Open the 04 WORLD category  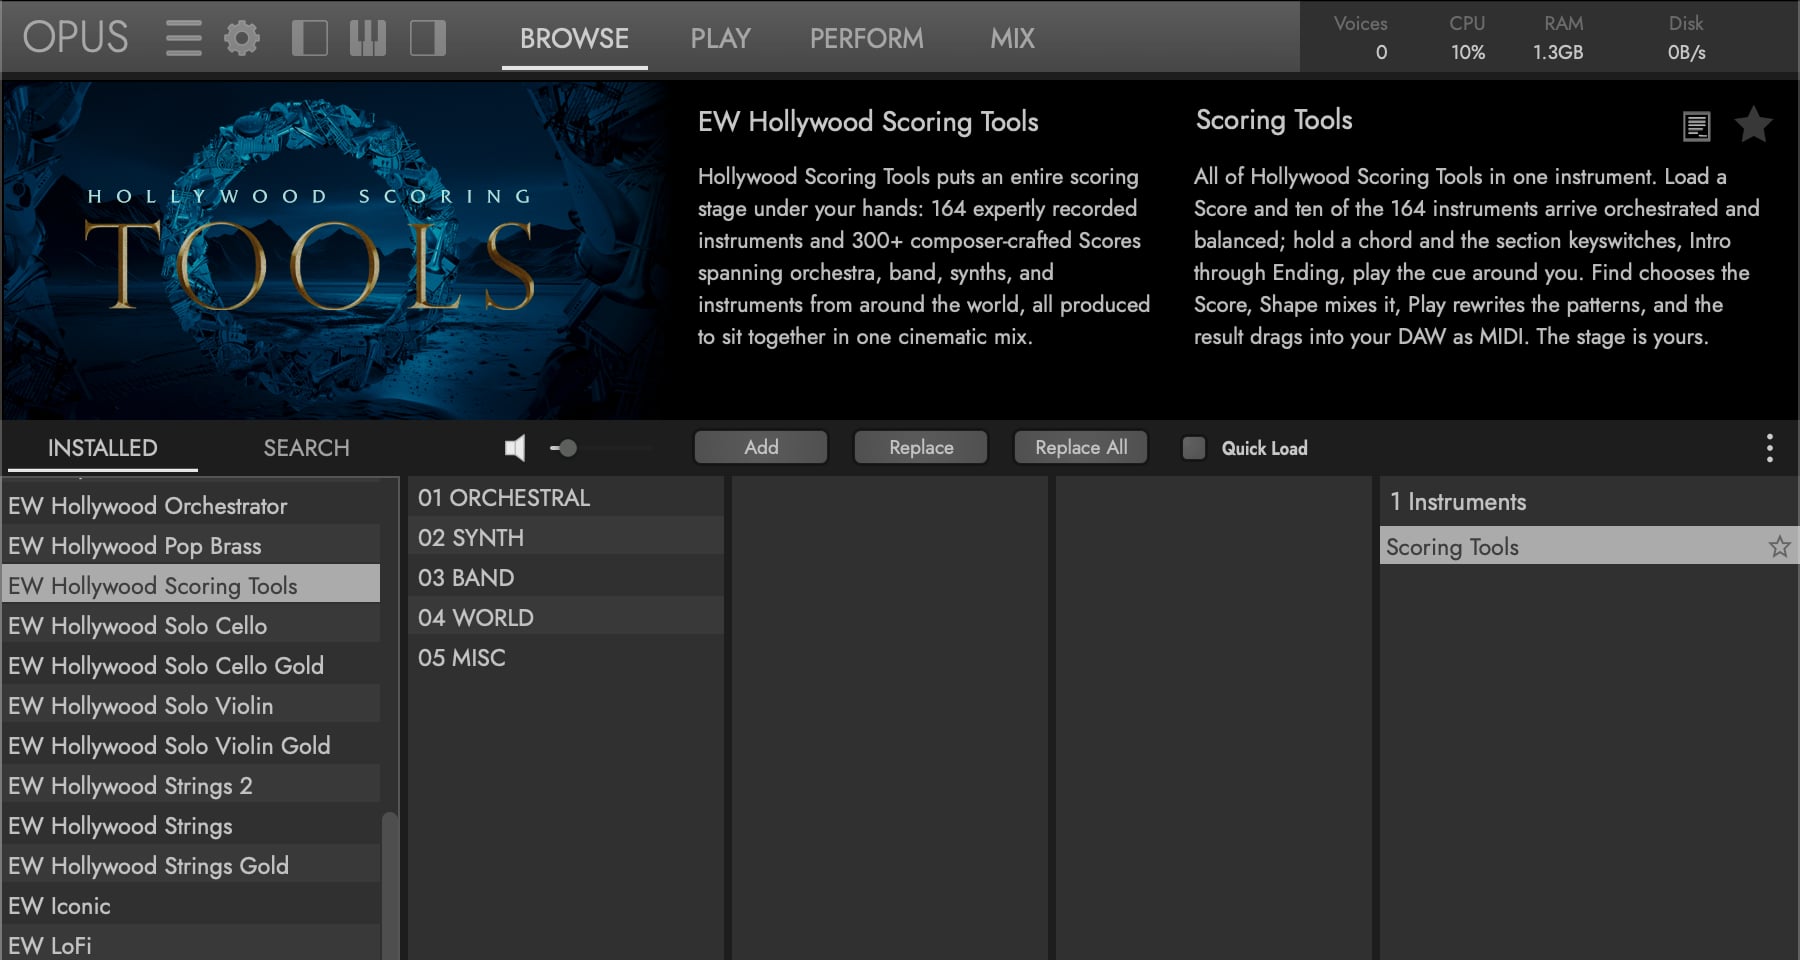[x=566, y=617]
